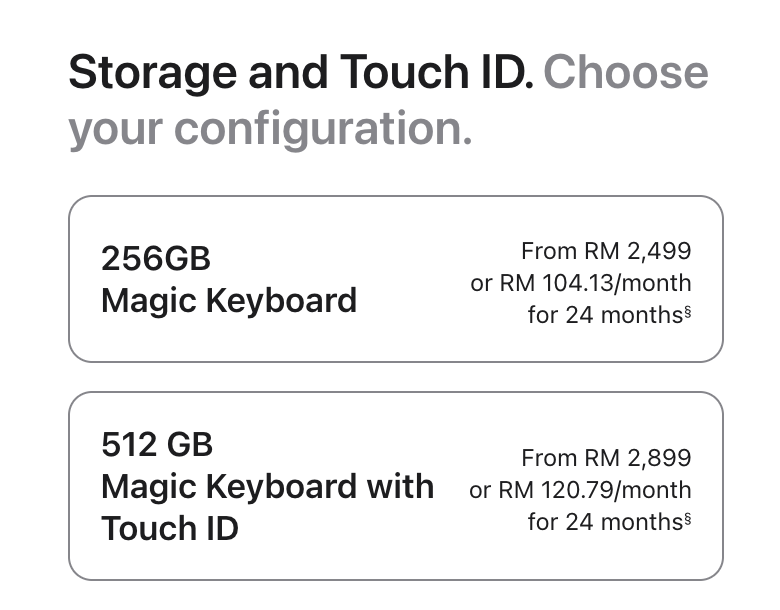The width and height of the screenshot is (780, 610).
Task: Click "Magic Keyboard with" in the 512 GB card
Action: click(267, 487)
